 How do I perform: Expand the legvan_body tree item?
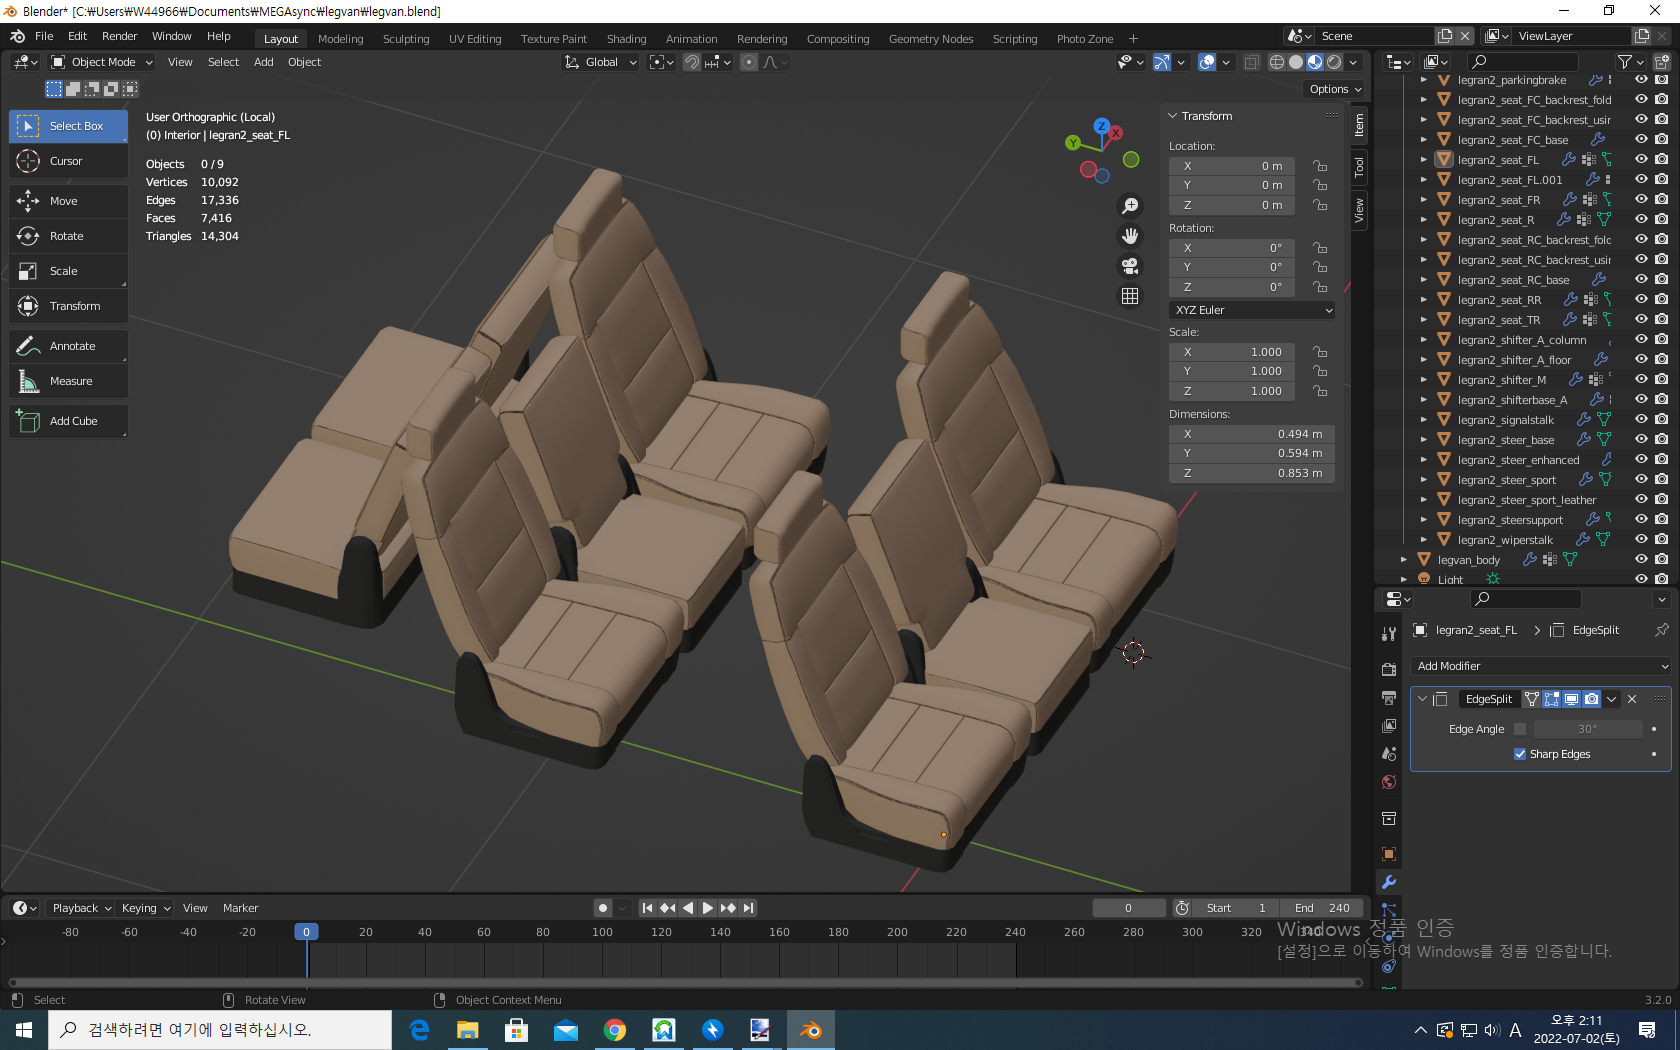coord(1404,560)
